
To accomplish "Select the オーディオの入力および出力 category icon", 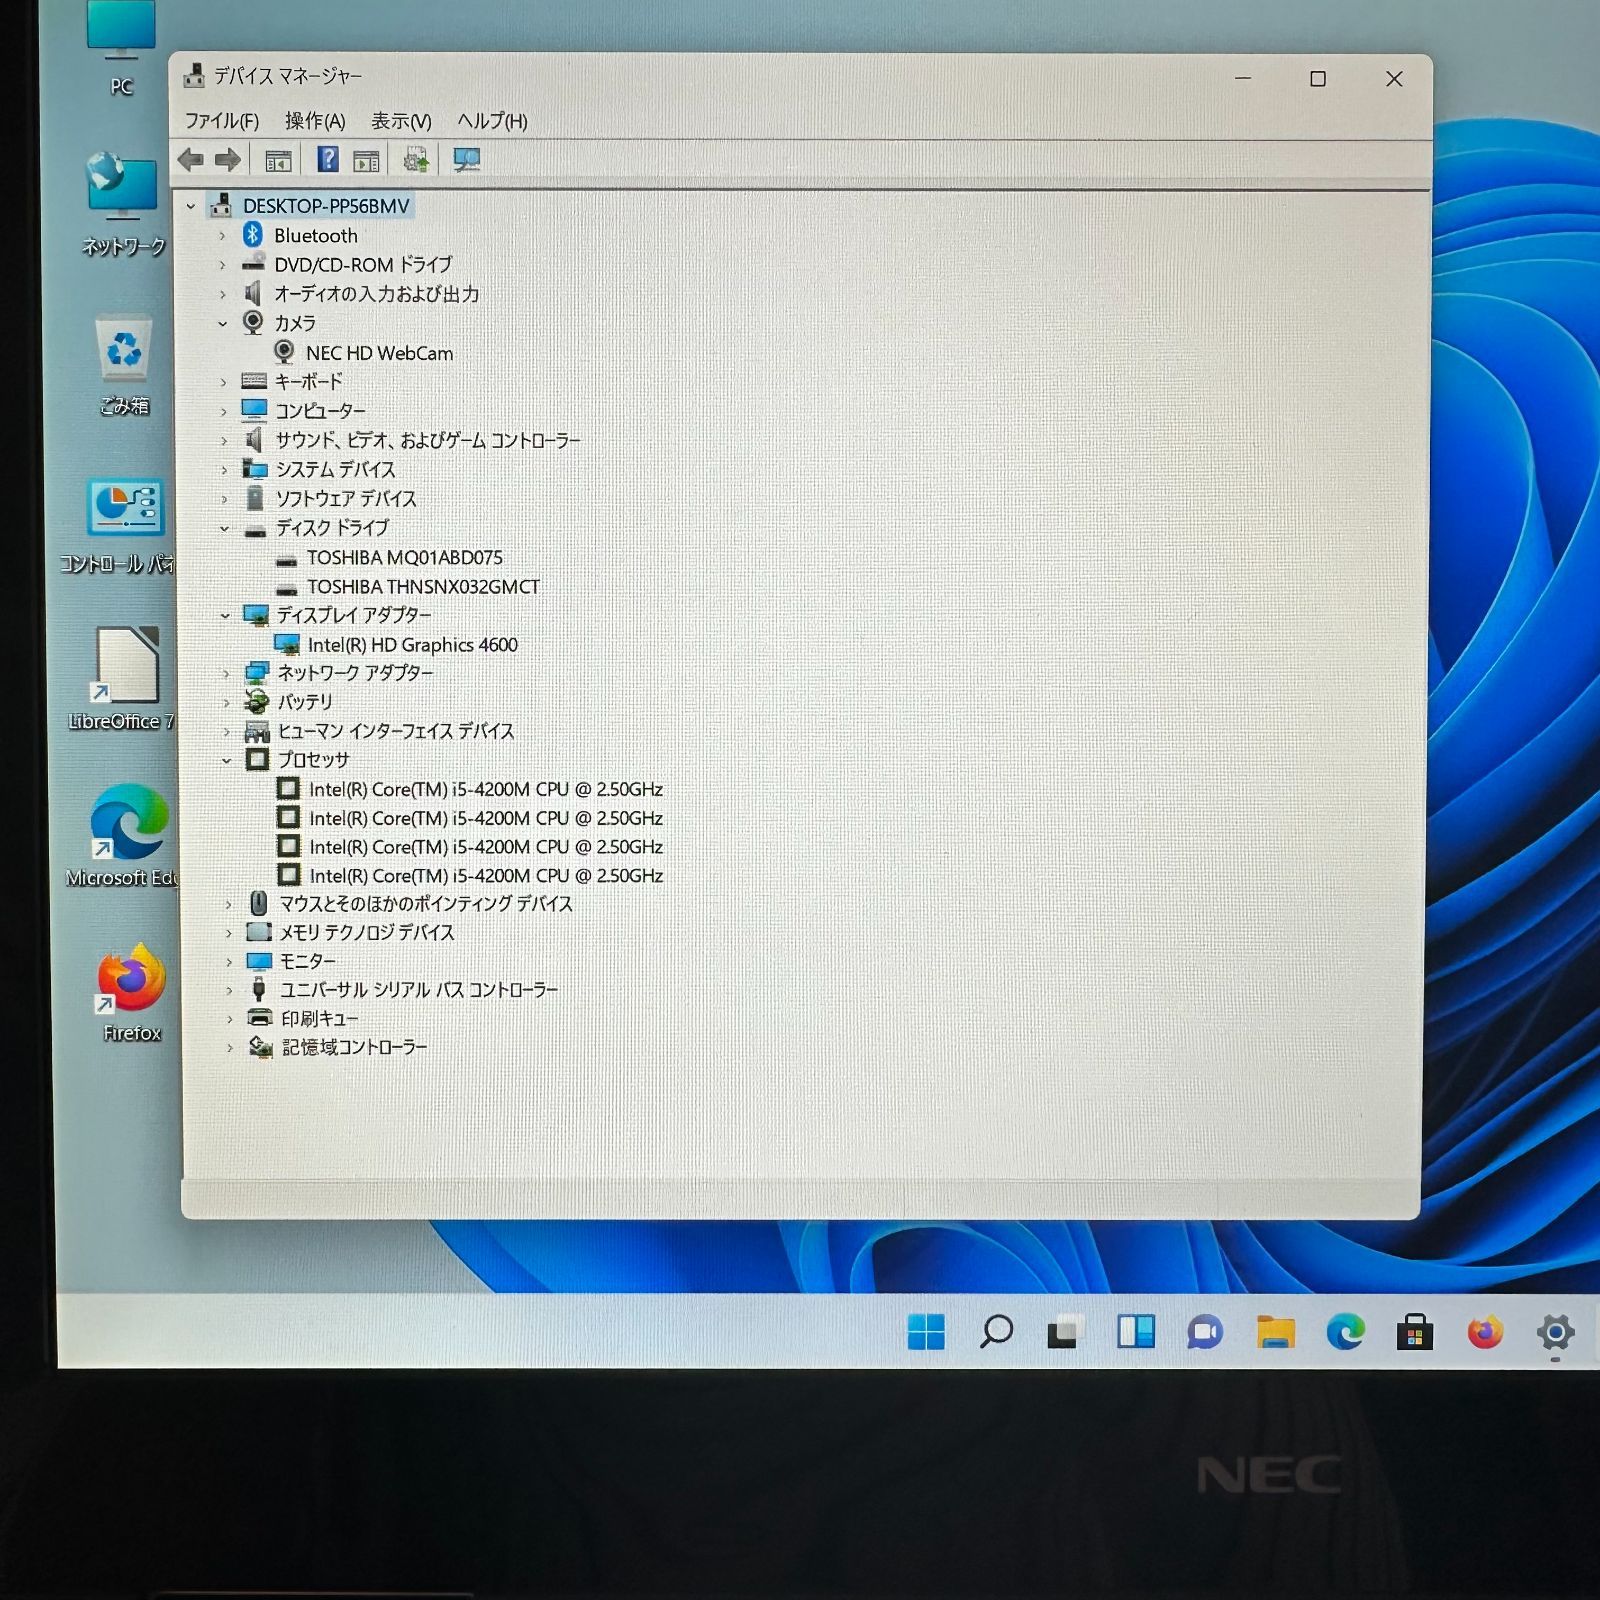I will [253, 293].
